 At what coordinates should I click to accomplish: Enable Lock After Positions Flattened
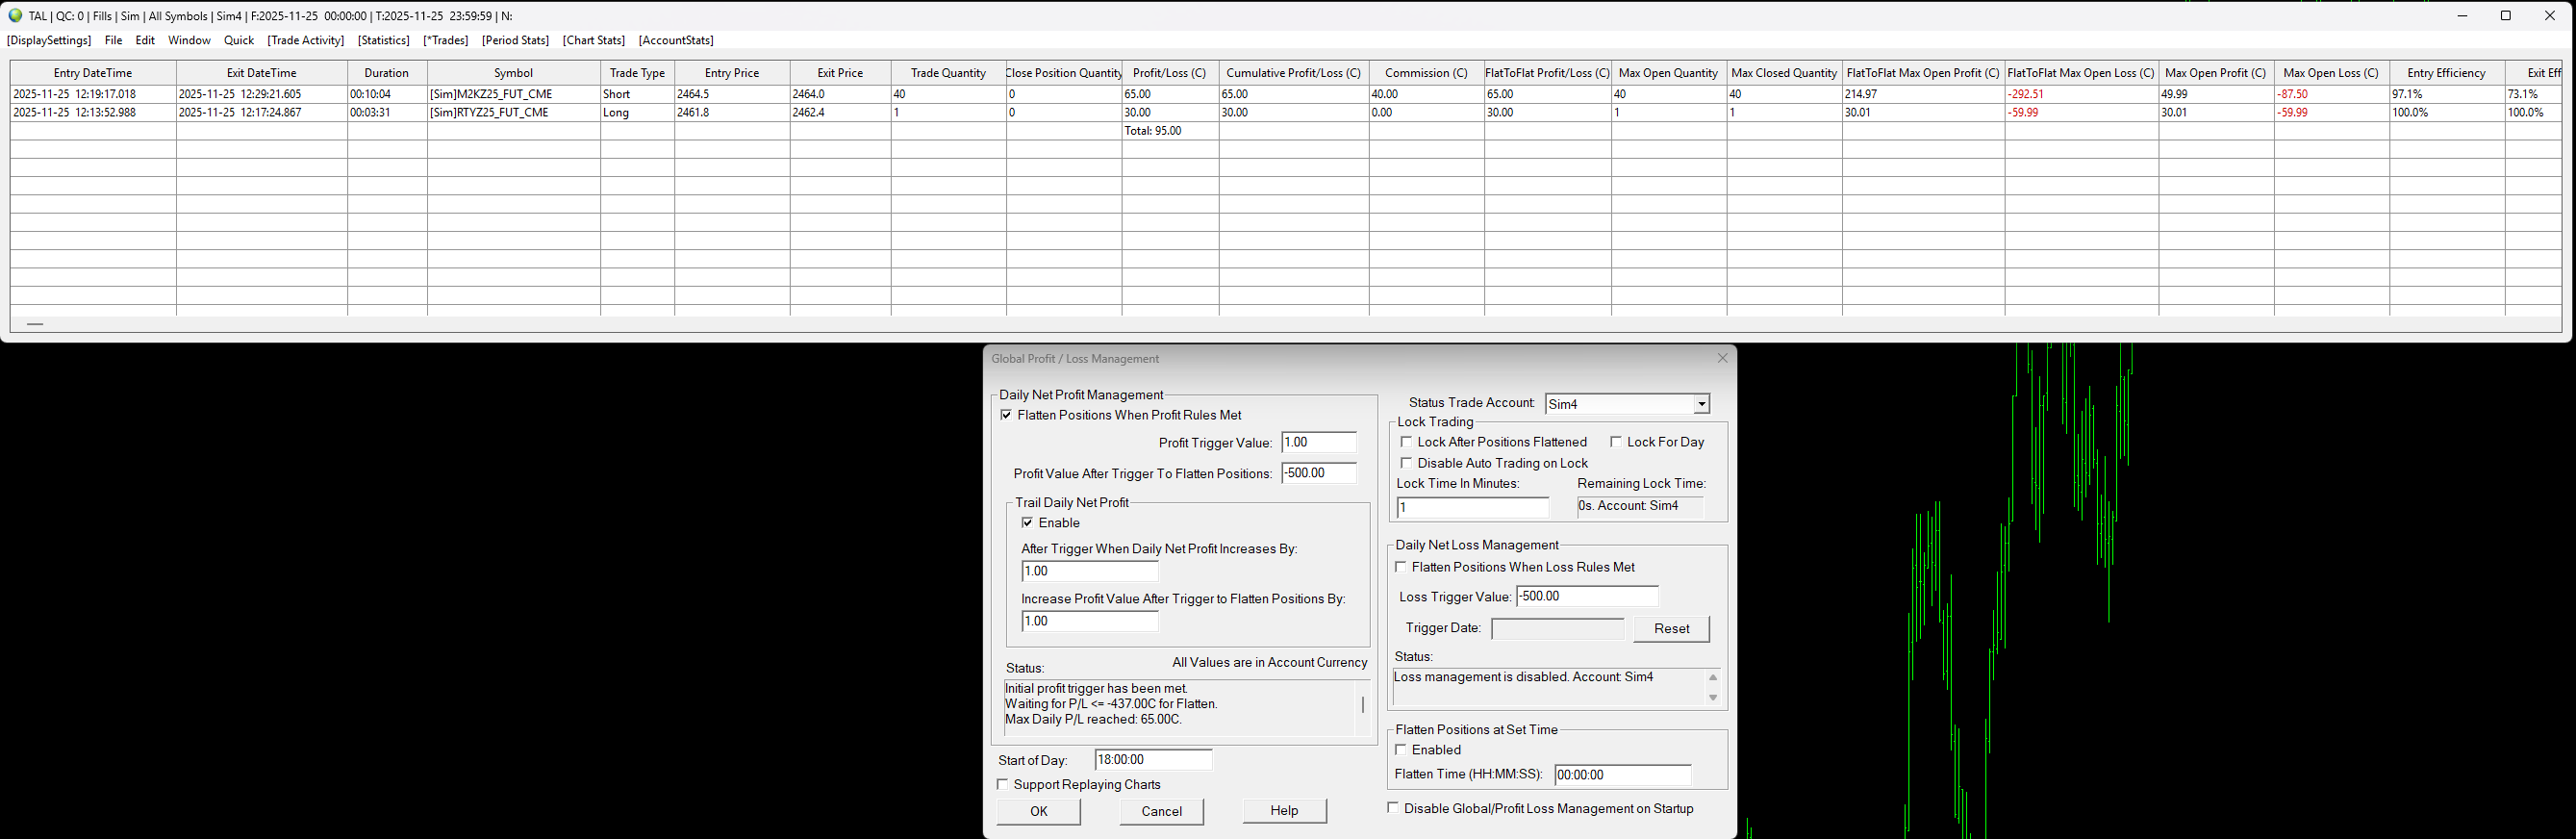(x=1406, y=442)
